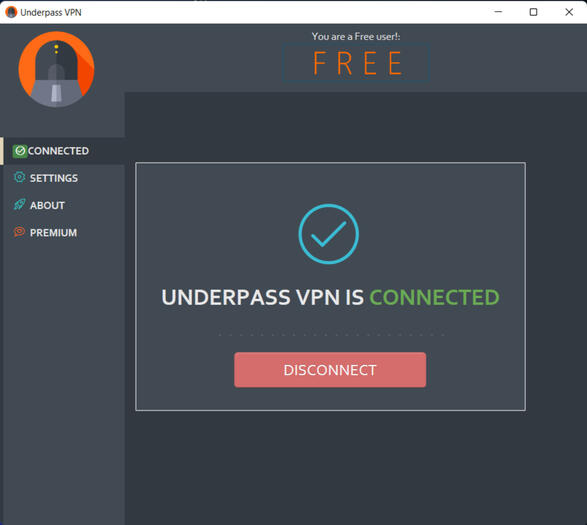Click the blue circular checkmark status icon
587x525 pixels.
(329, 234)
